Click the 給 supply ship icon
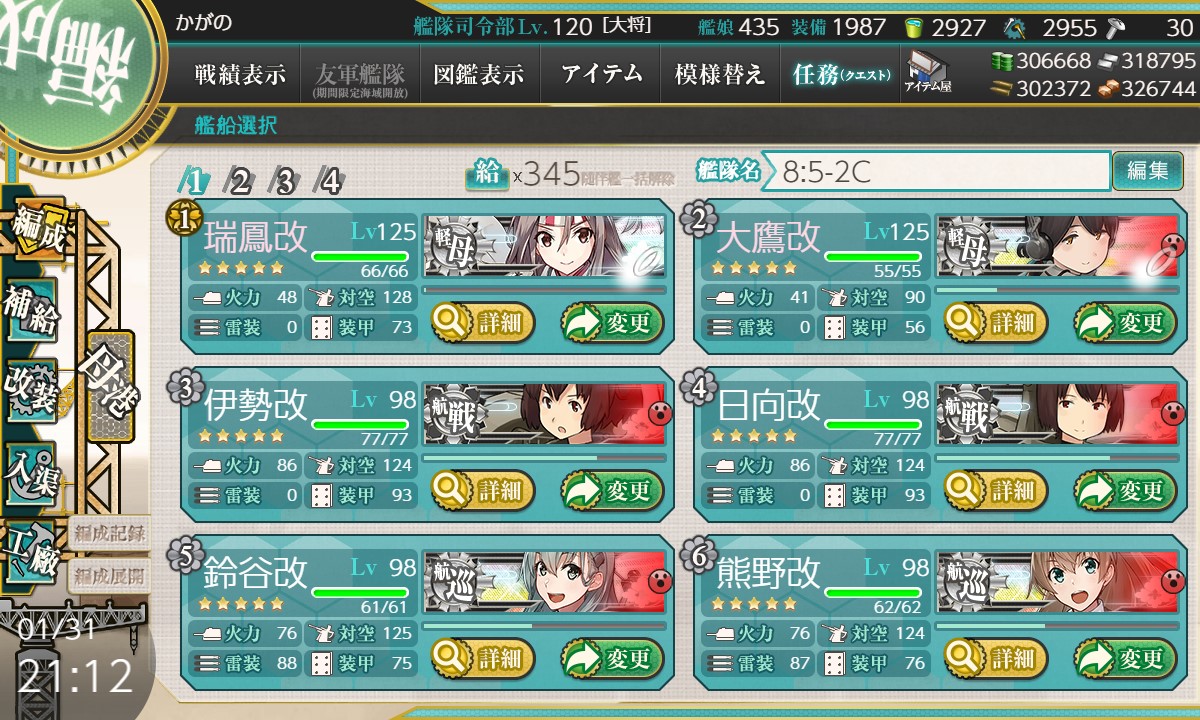The height and width of the screenshot is (720, 1200). pyautogui.click(x=487, y=173)
